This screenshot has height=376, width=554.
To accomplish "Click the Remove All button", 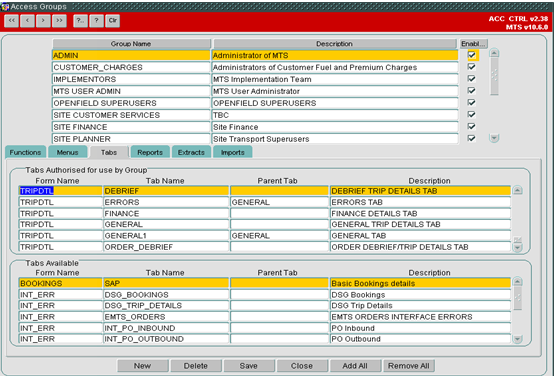I will click(409, 366).
